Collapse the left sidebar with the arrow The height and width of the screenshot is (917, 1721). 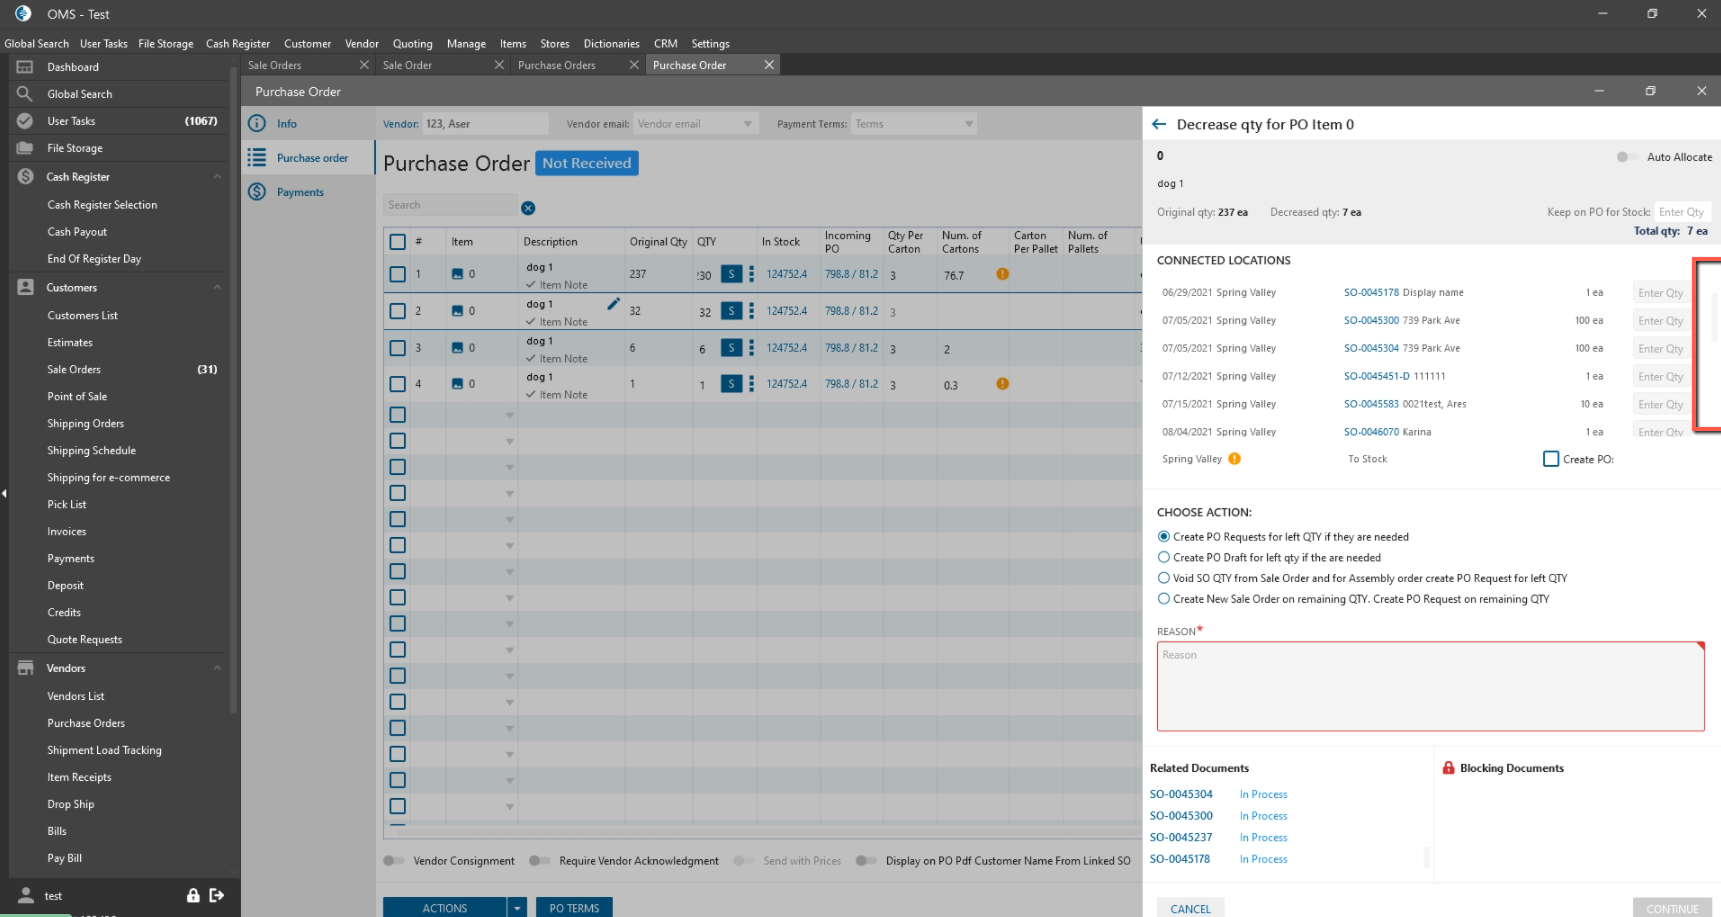point(4,493)
